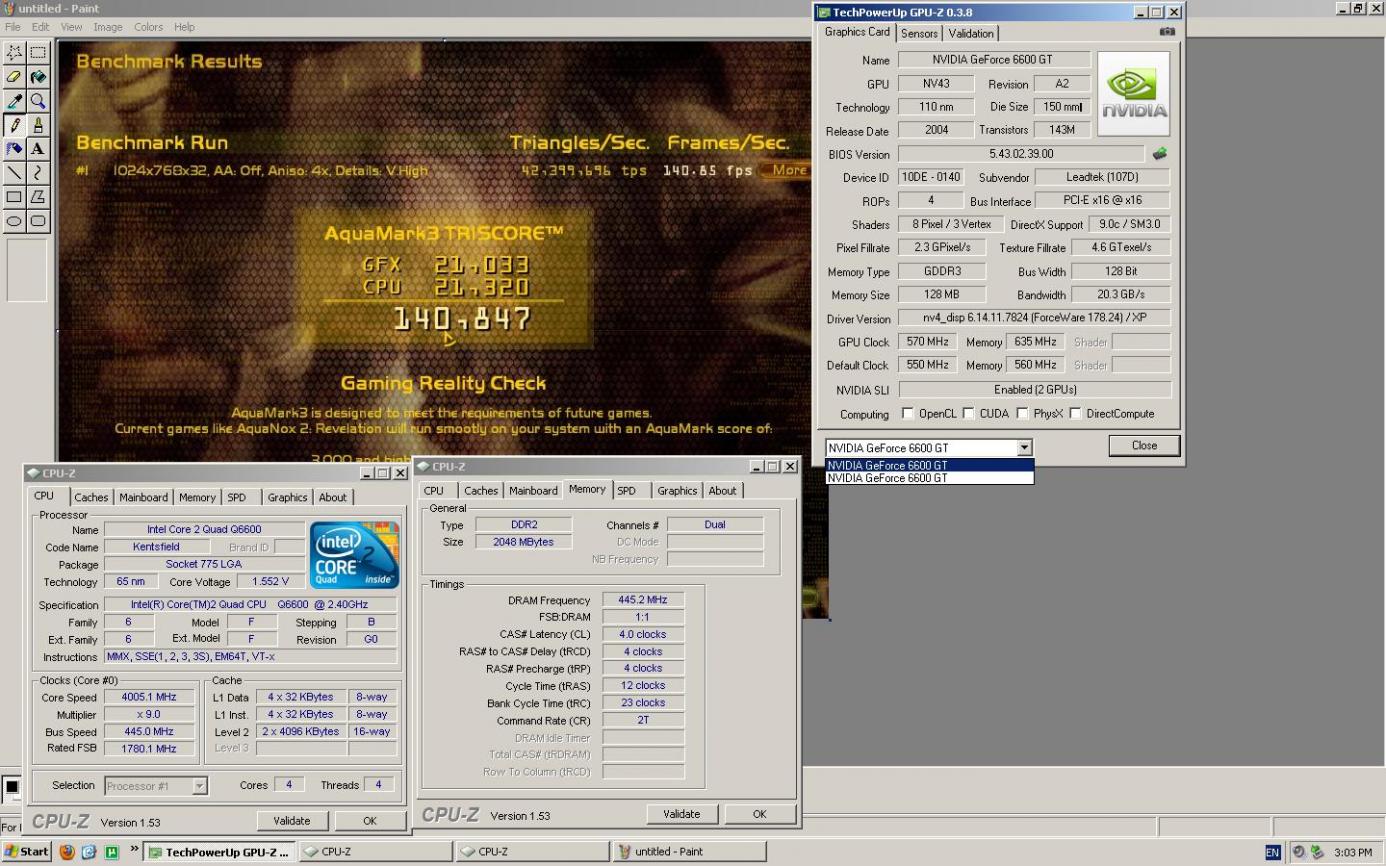Click the Core Speed value 4005.1 MHz
1386x866 pixels.
151,697
